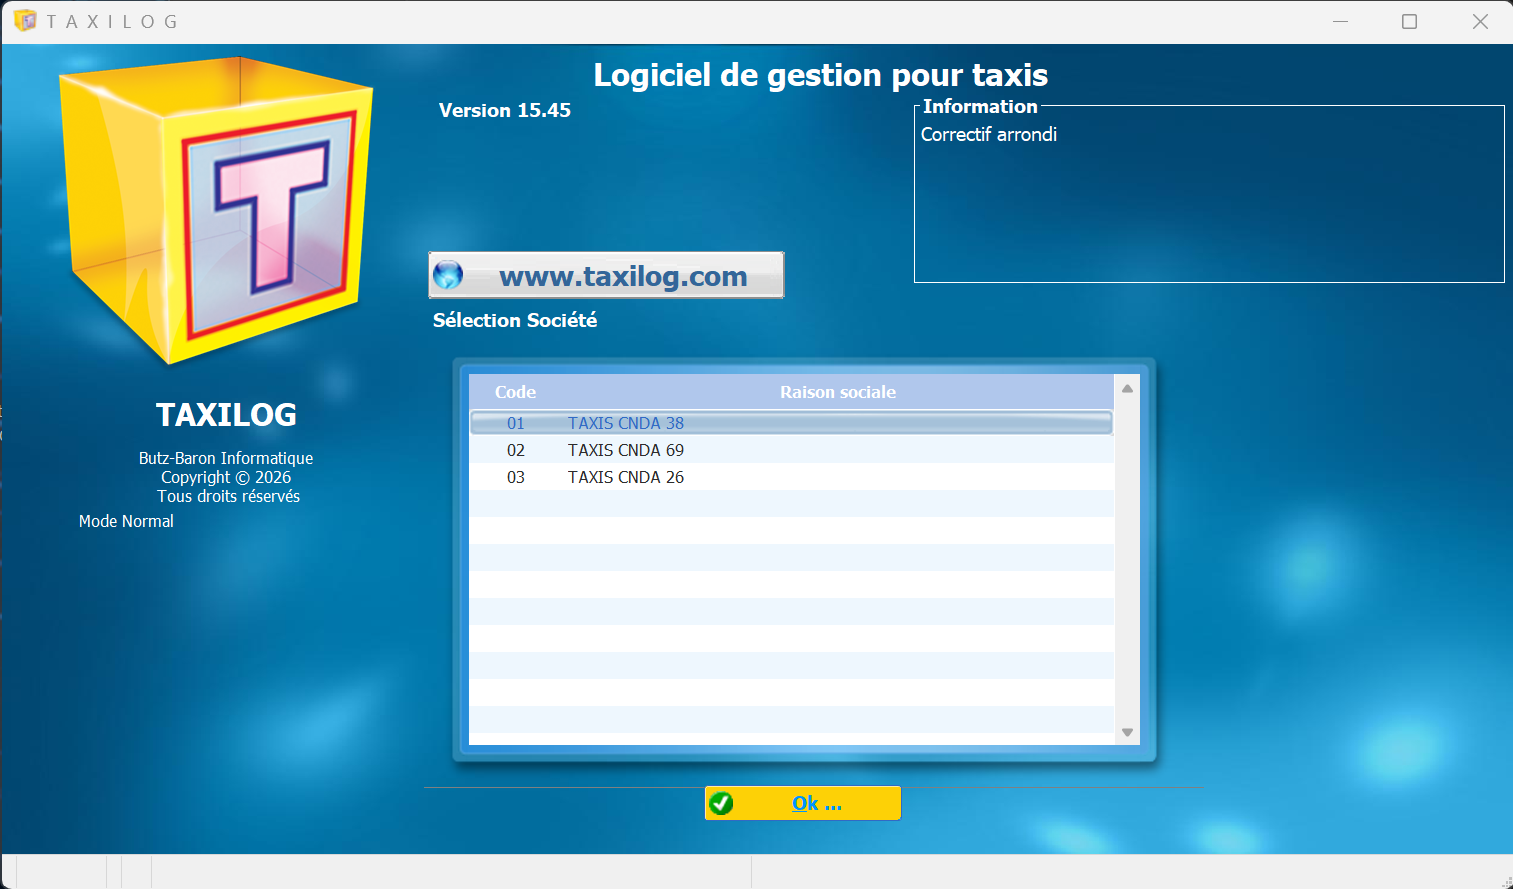Confirm selection with the Ok button
The image size is (1513, 889).
point(803,803)
